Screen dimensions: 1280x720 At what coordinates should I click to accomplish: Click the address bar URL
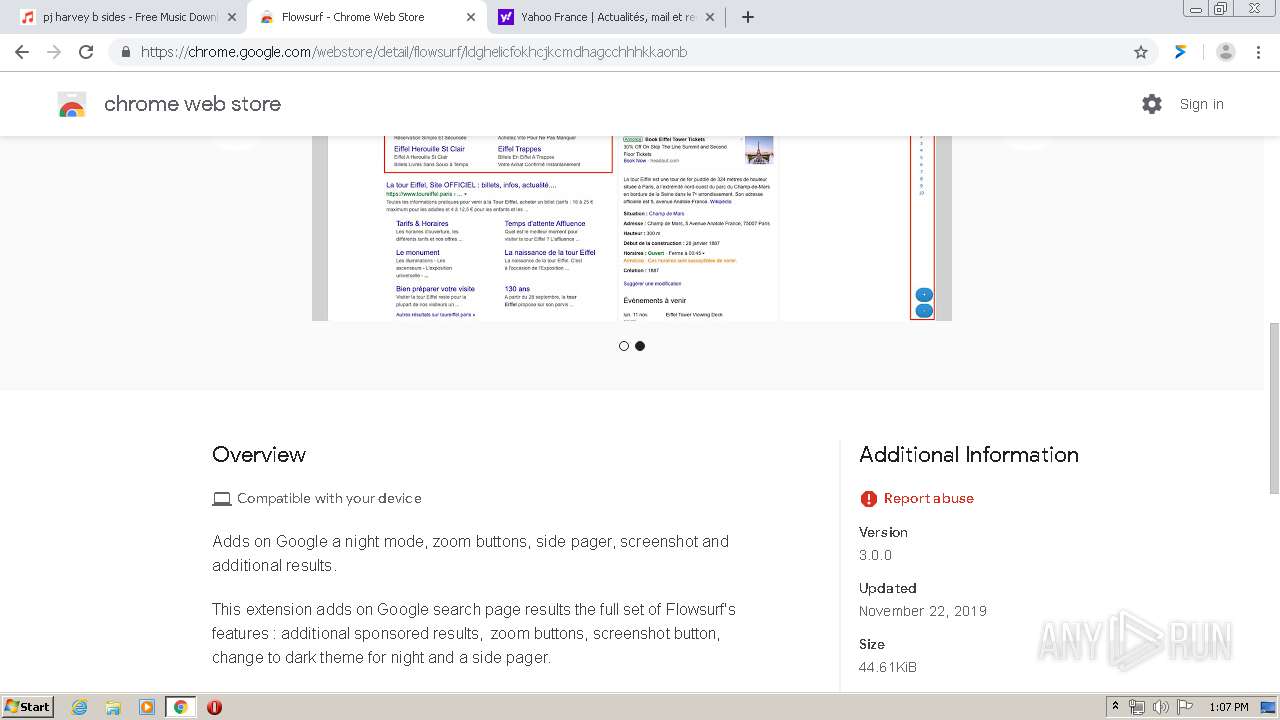point(414,52)
